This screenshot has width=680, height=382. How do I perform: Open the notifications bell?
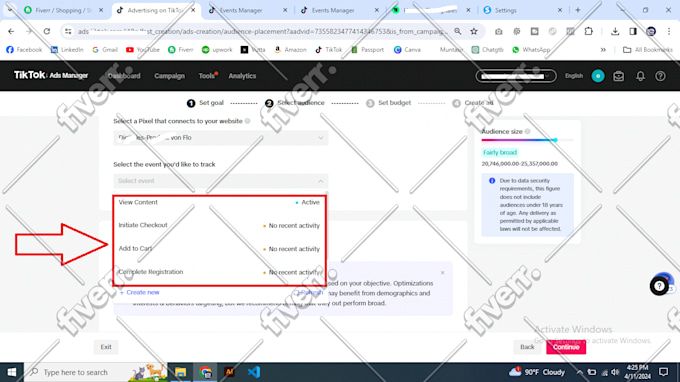pyautogui.click(x=640, y=76)
